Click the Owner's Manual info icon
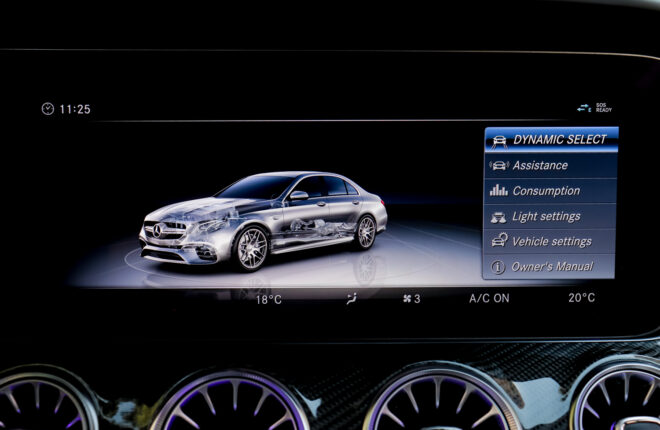The image size is (660, 430). [x=498, y=267]
